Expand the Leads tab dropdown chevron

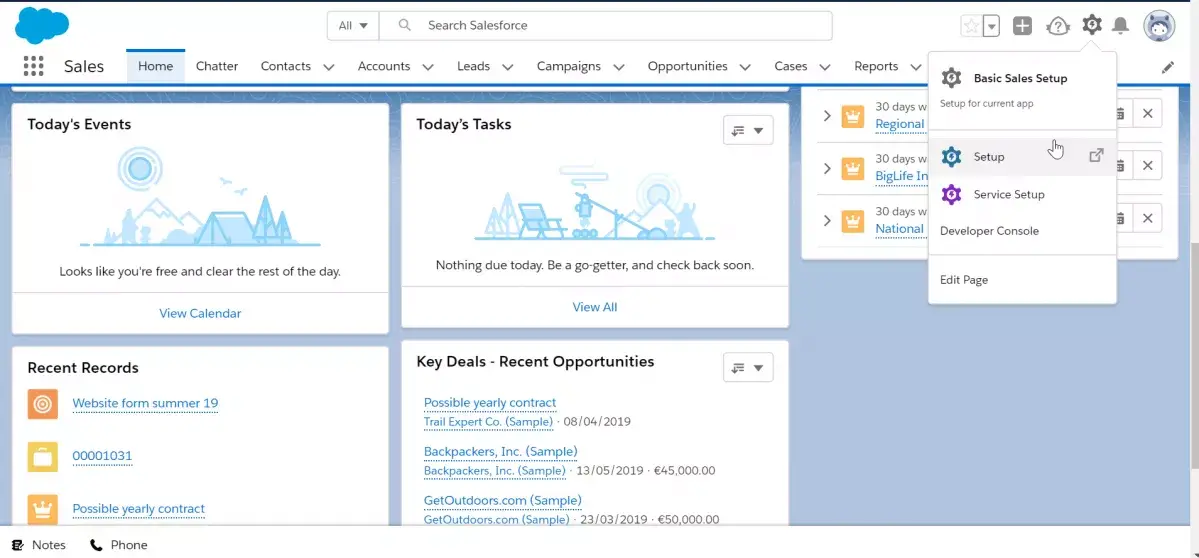(x=508, y=67)
